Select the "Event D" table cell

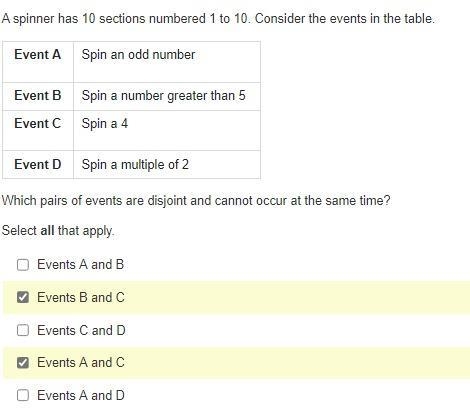[x=38, y=165]
